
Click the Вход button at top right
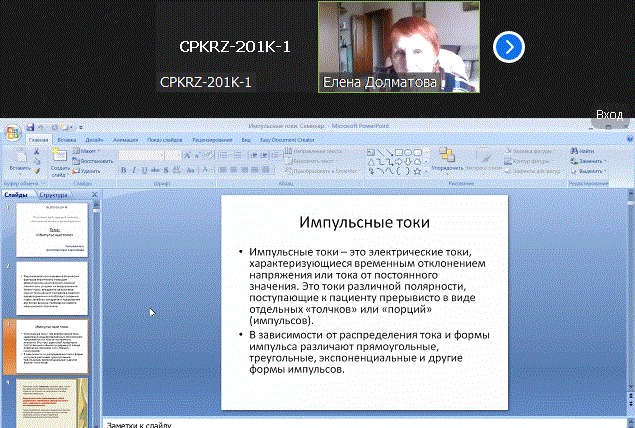[x=609, y=115]
